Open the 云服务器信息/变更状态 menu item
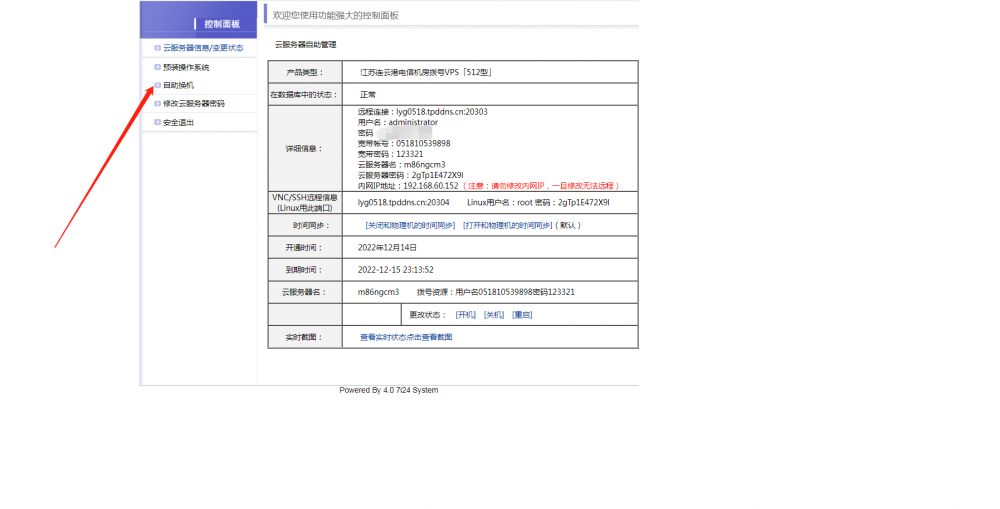The image size is (1000, 509). point(203,48)
